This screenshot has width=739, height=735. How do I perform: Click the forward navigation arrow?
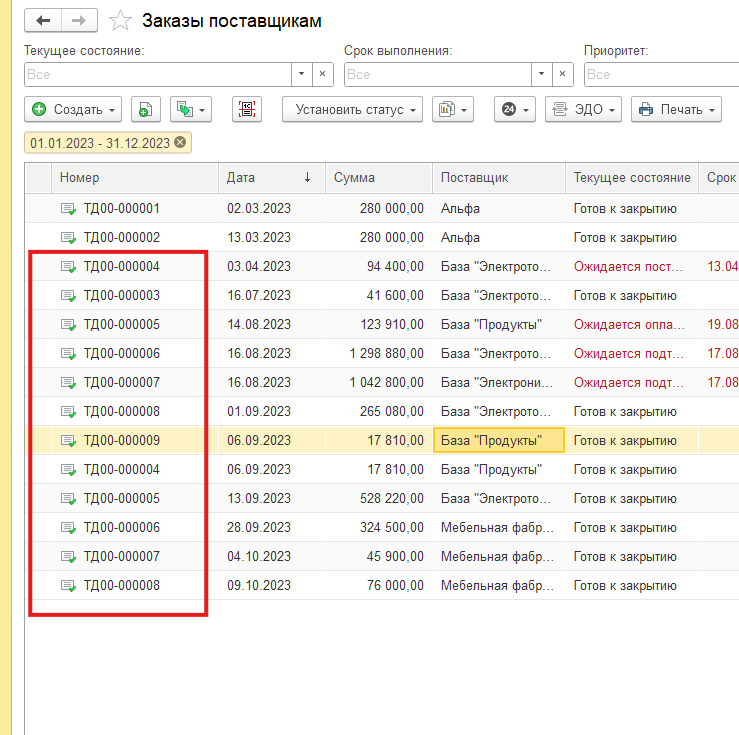[80, 20]
